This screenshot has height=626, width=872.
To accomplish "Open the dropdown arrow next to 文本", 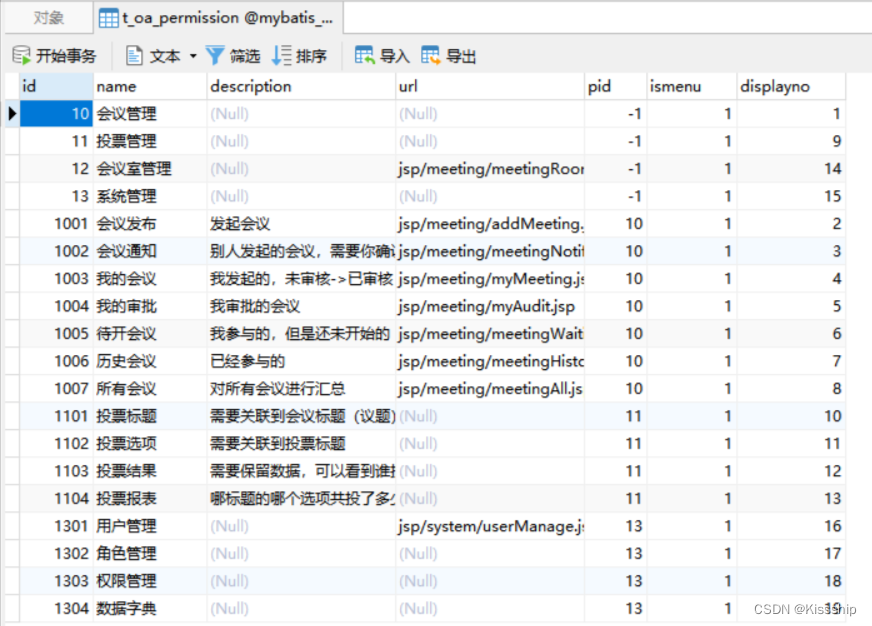I will (x=193, y=55).
